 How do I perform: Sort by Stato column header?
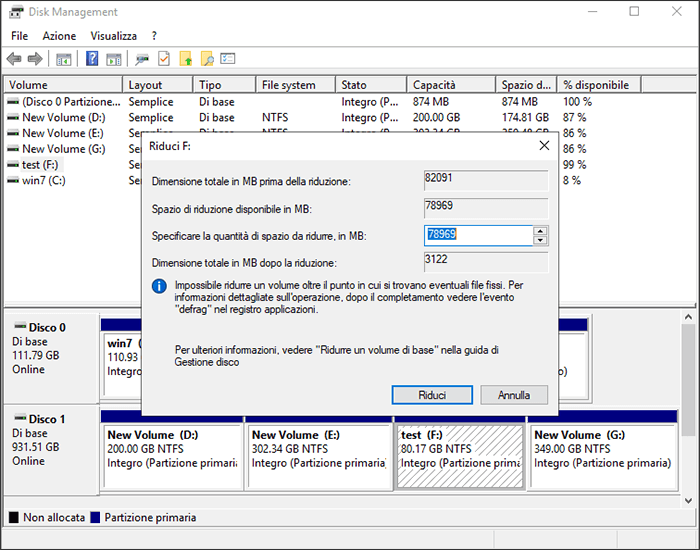point(371,85)
